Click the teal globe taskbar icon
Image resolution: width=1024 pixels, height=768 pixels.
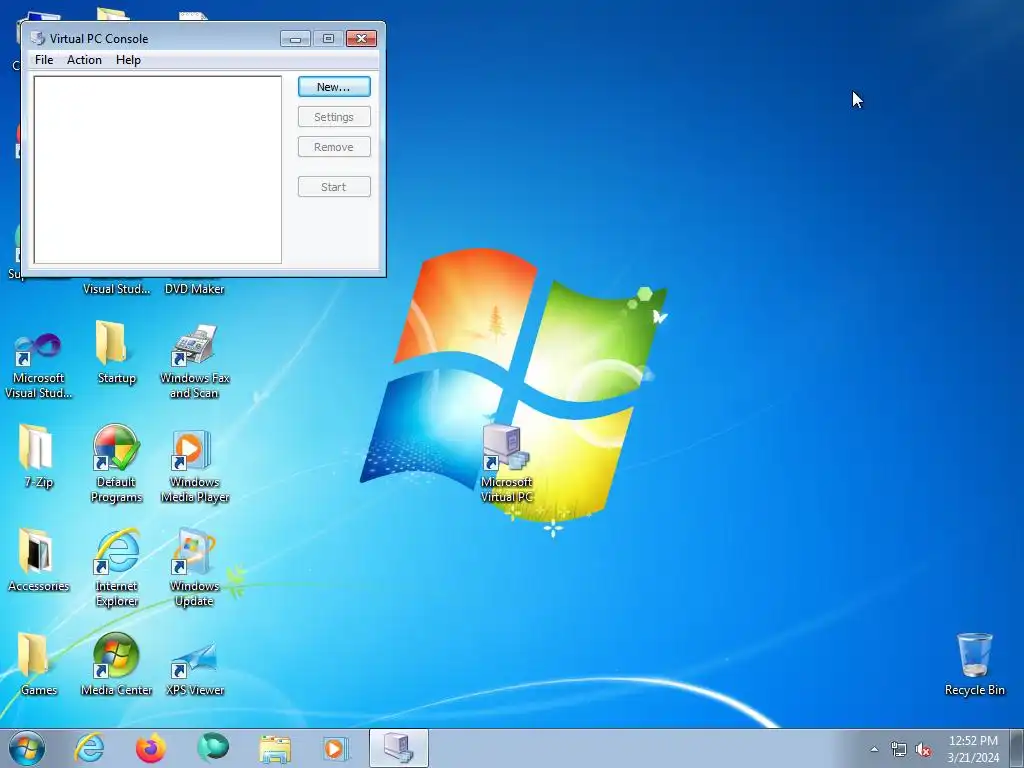pyautogui.click(x=213, y=747)
